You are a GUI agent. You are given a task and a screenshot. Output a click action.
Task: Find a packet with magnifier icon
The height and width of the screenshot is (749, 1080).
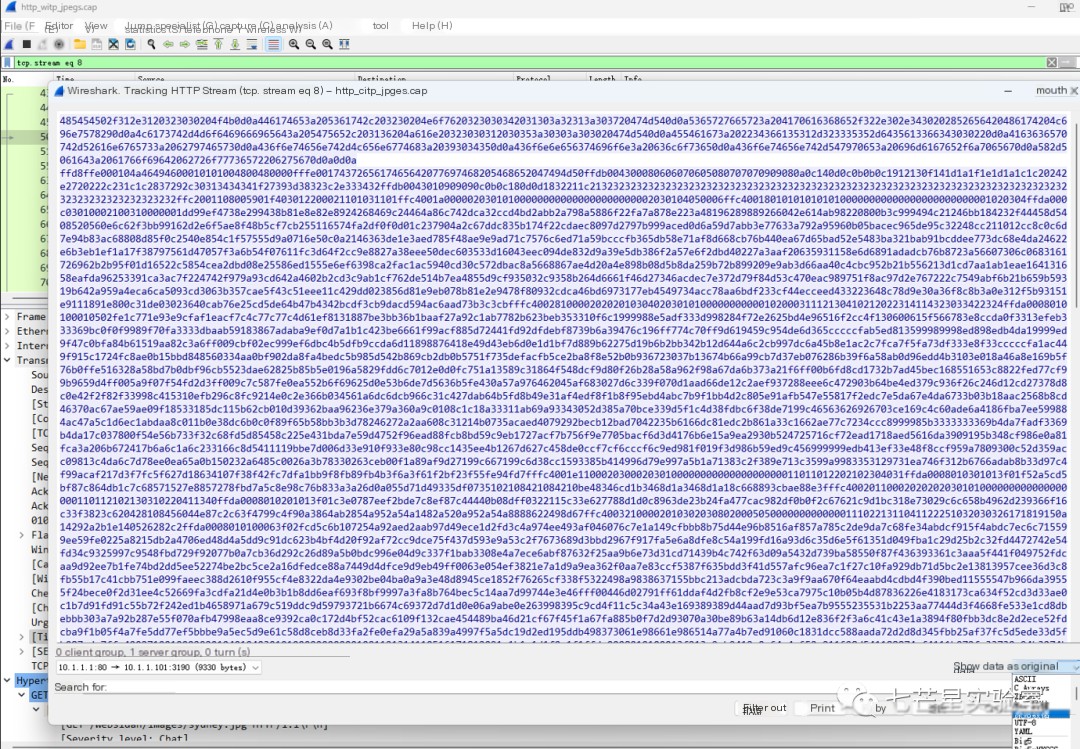(152, 44)
